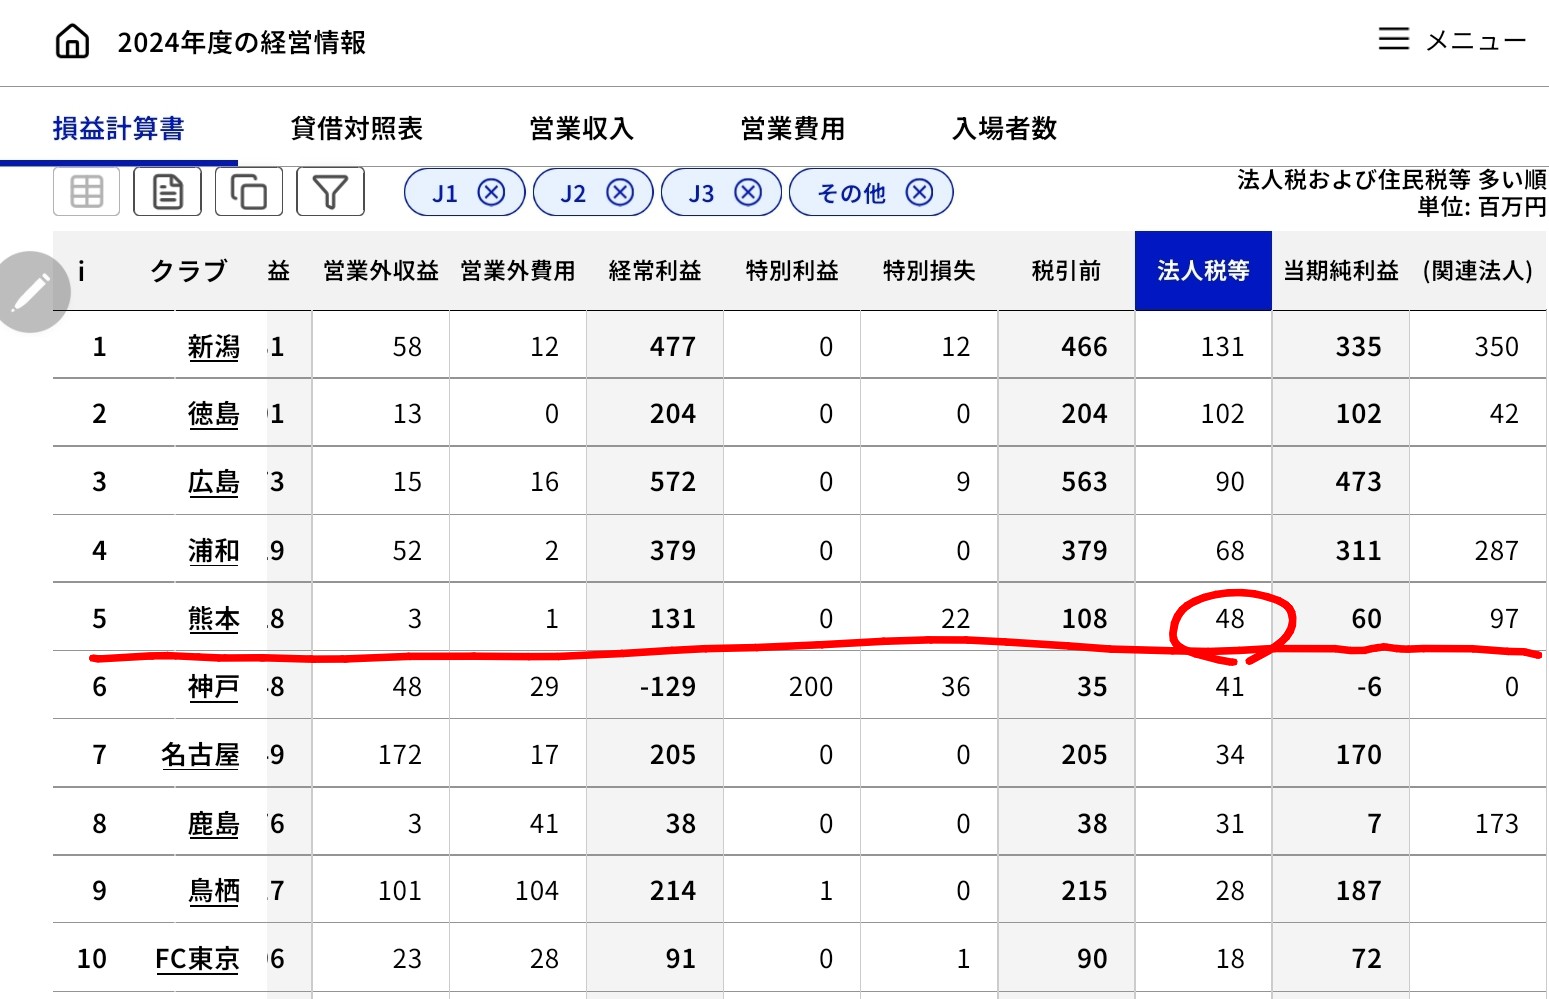Remove the その他 filter chip
Image resolution: width=1549 pixels, height=999 pixels.
[x=919, y=192]
